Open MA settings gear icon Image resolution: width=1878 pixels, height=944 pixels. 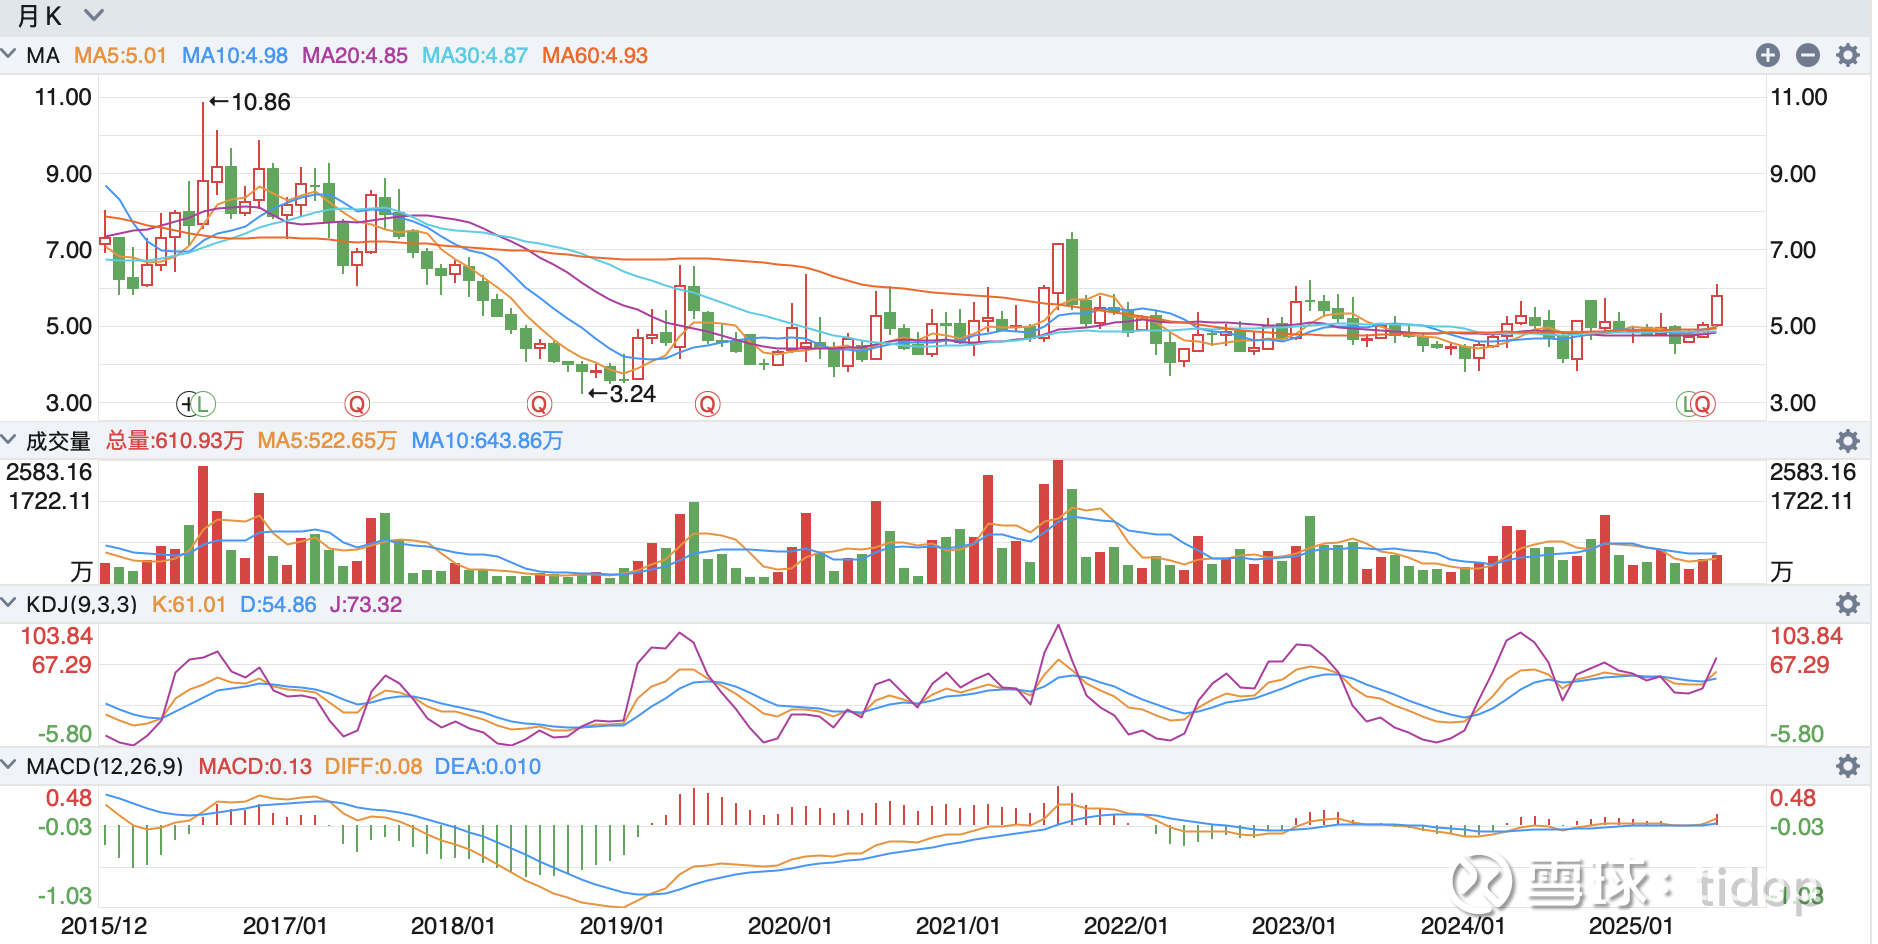pyautogui.click(x=1848, y=55)
